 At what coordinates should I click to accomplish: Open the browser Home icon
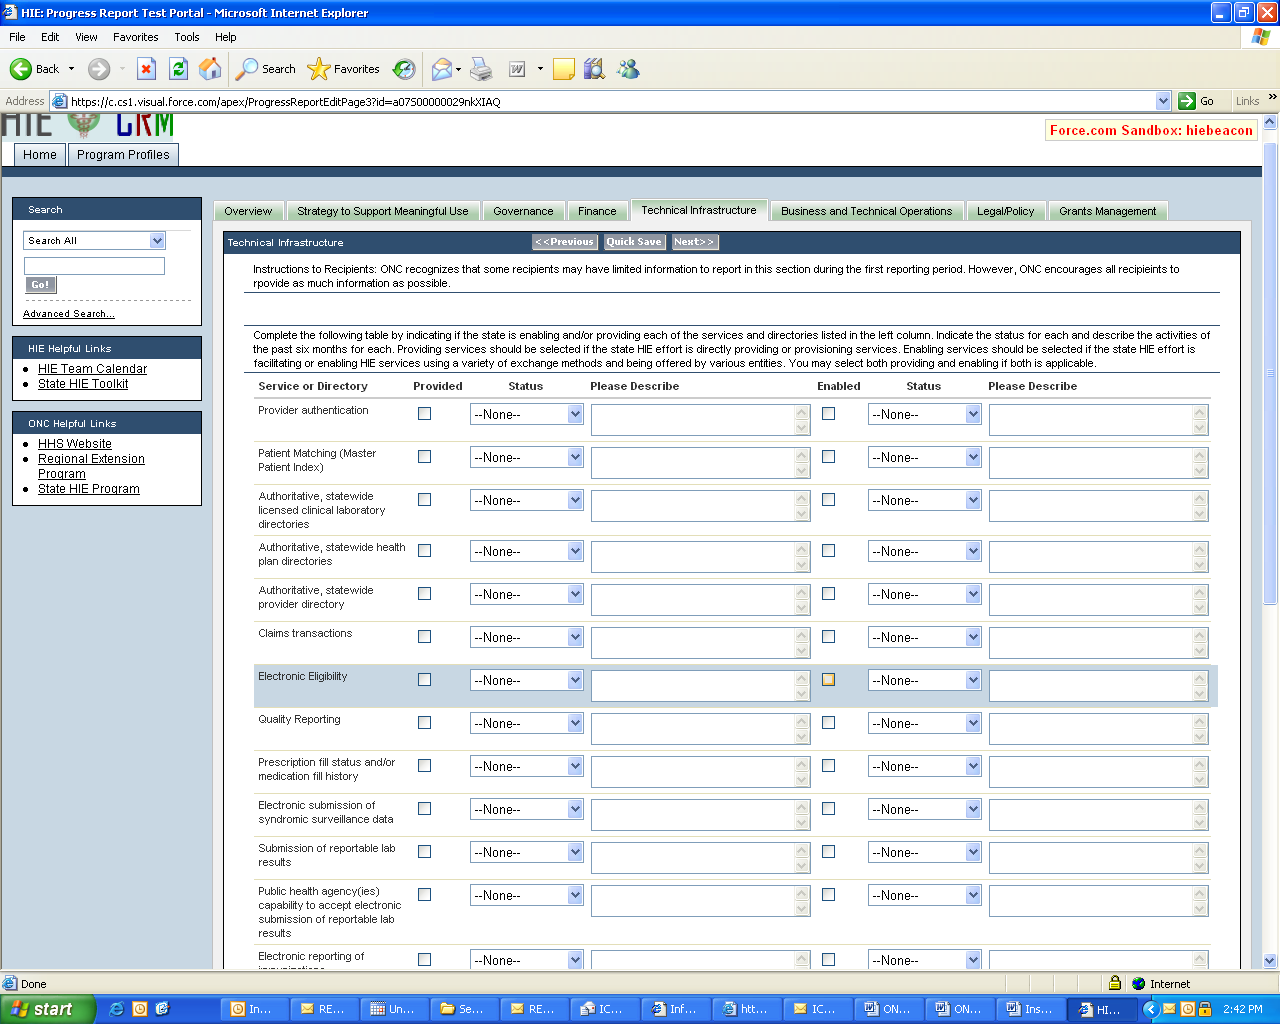pos(210,69)
